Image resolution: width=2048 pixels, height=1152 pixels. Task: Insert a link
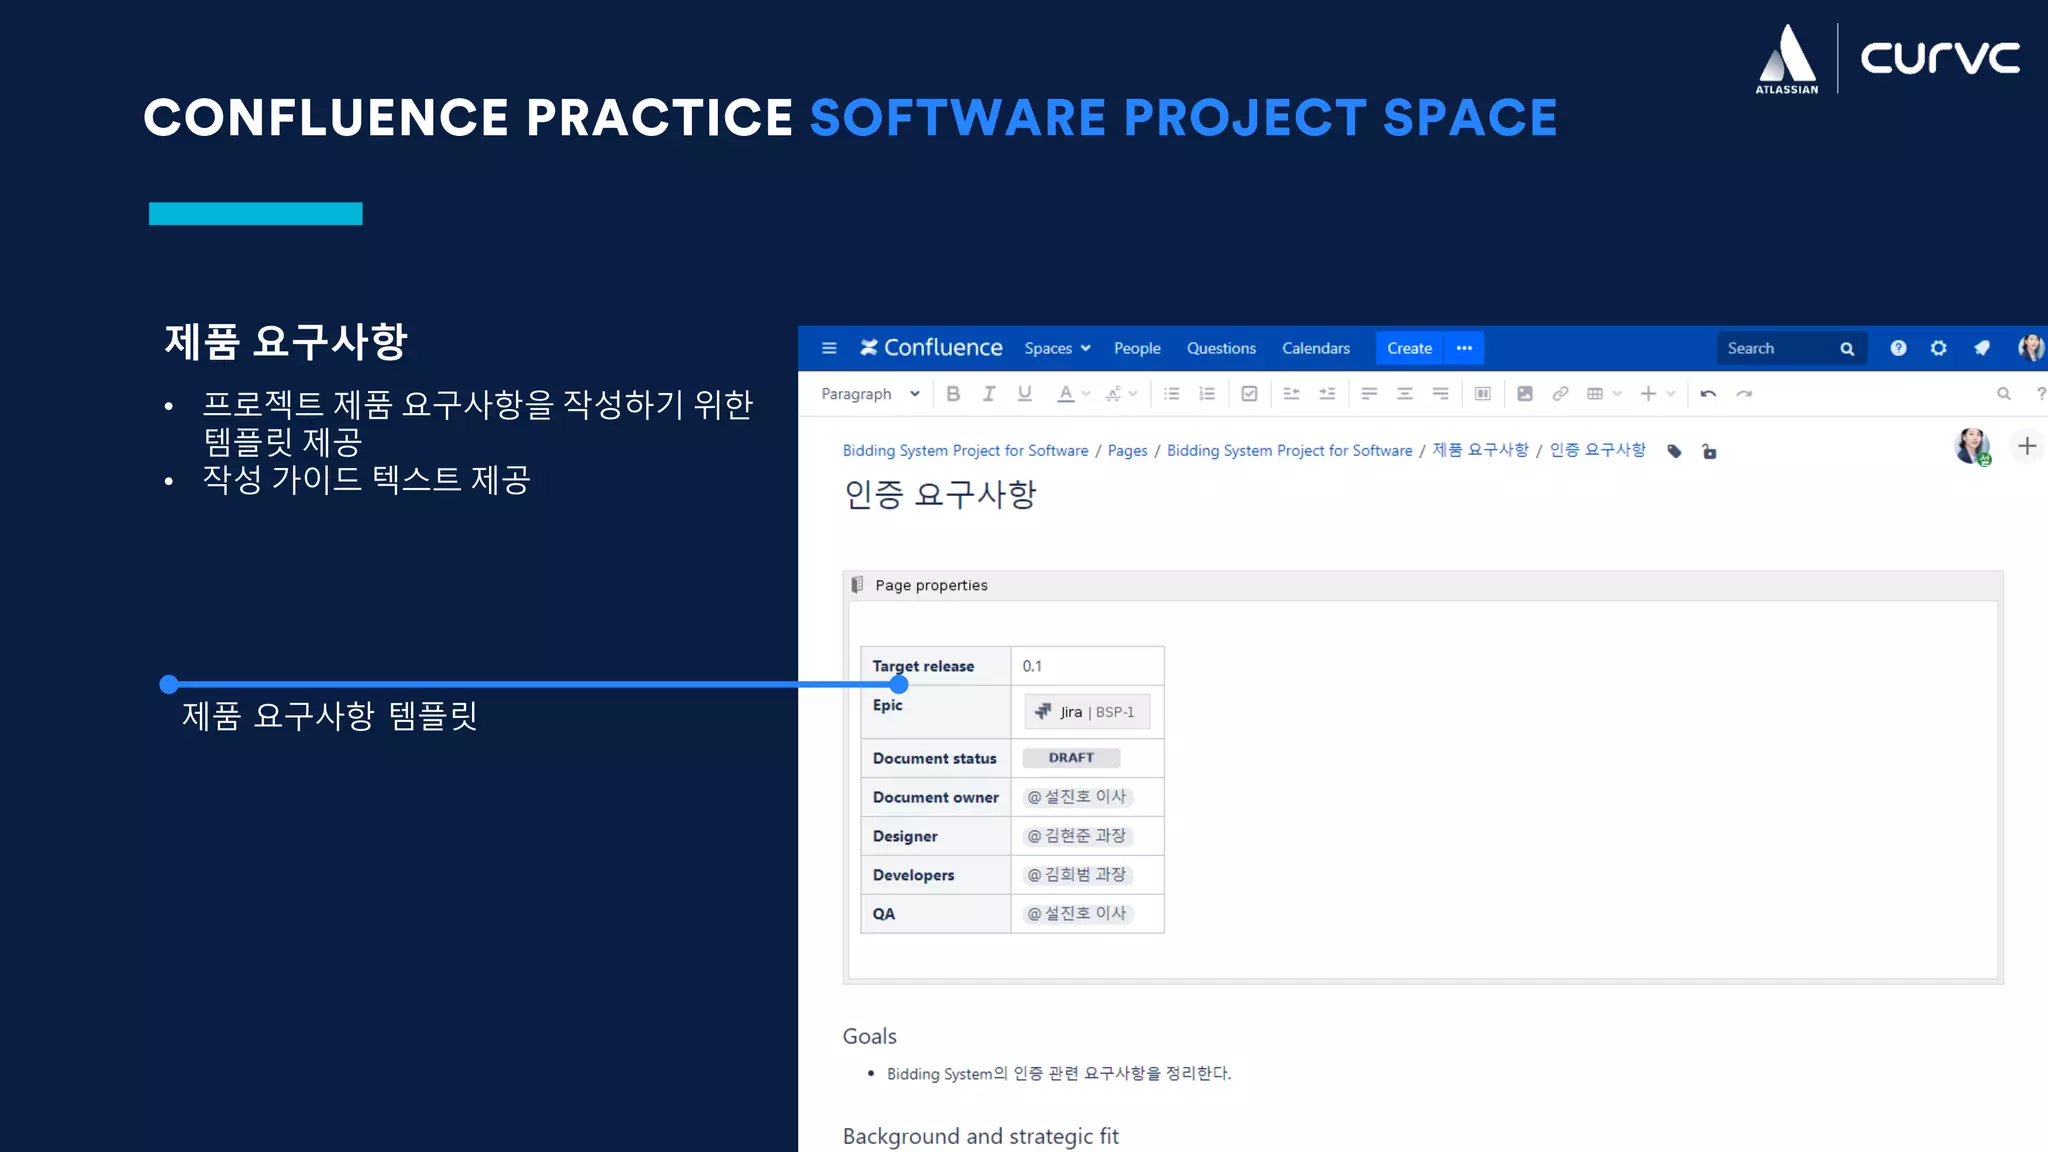click(x=1560, y=394)
